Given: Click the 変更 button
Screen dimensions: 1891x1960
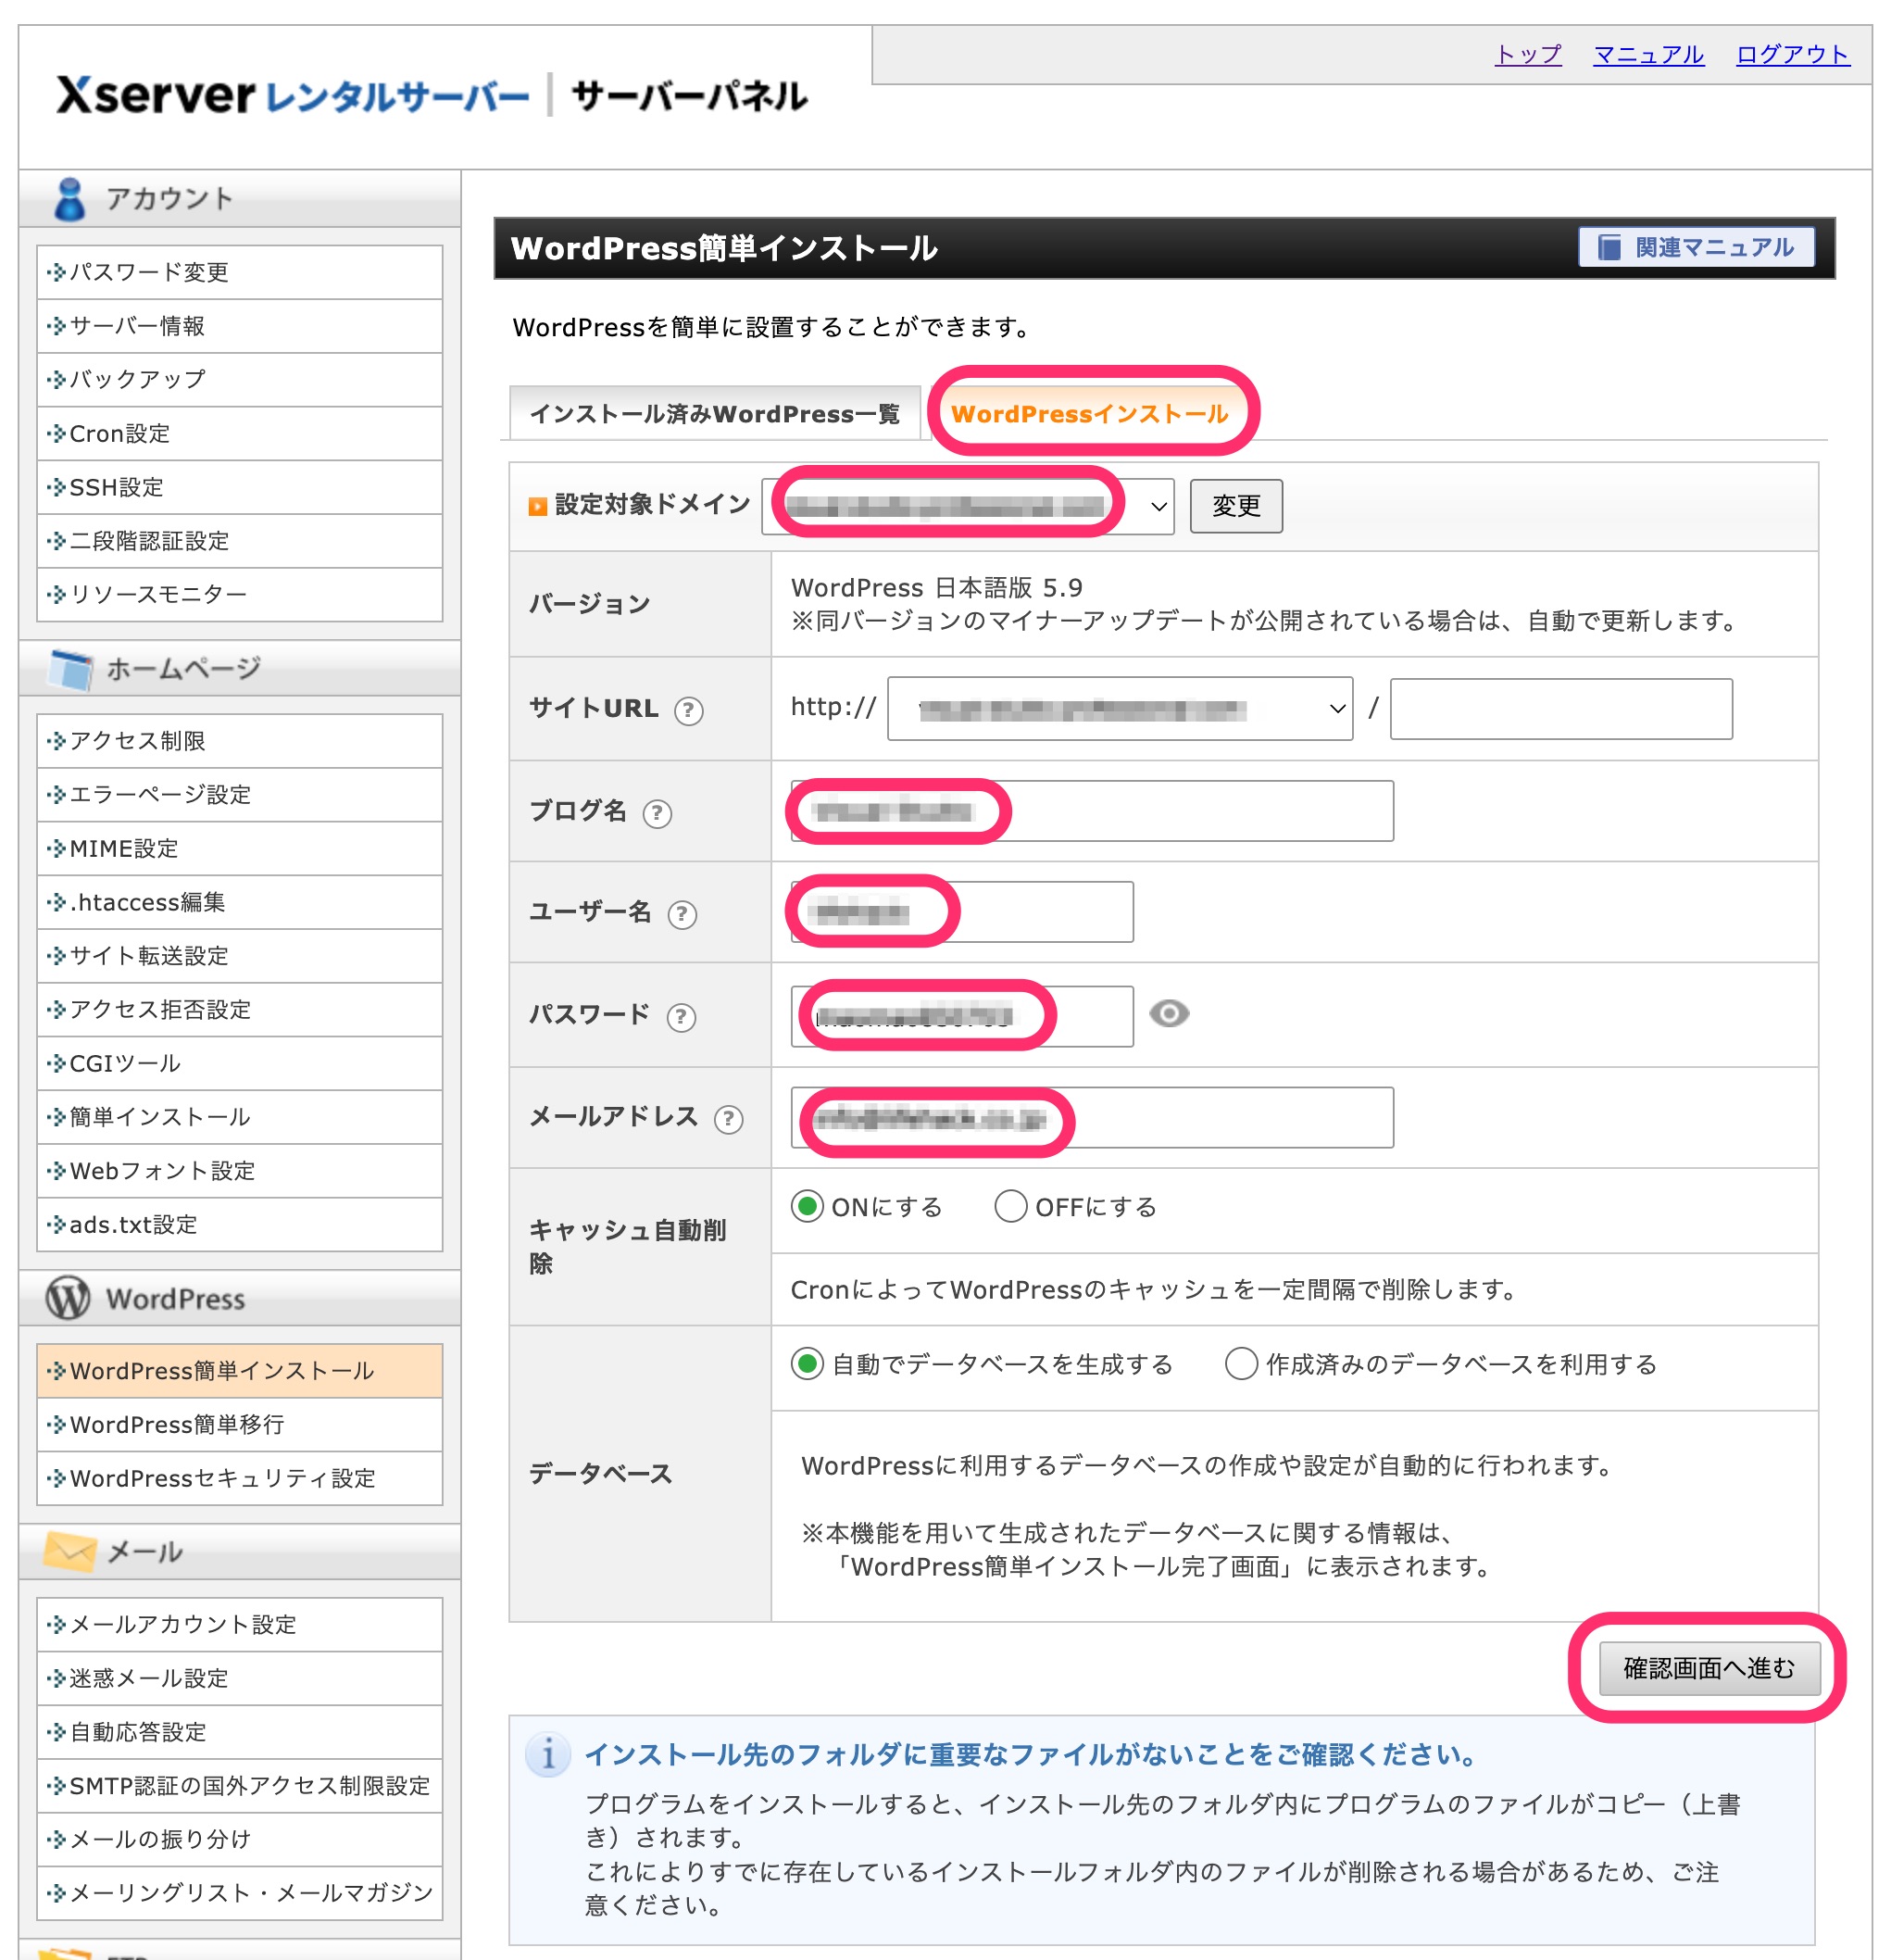Looking at the screenshot, I should point(1236,506).
